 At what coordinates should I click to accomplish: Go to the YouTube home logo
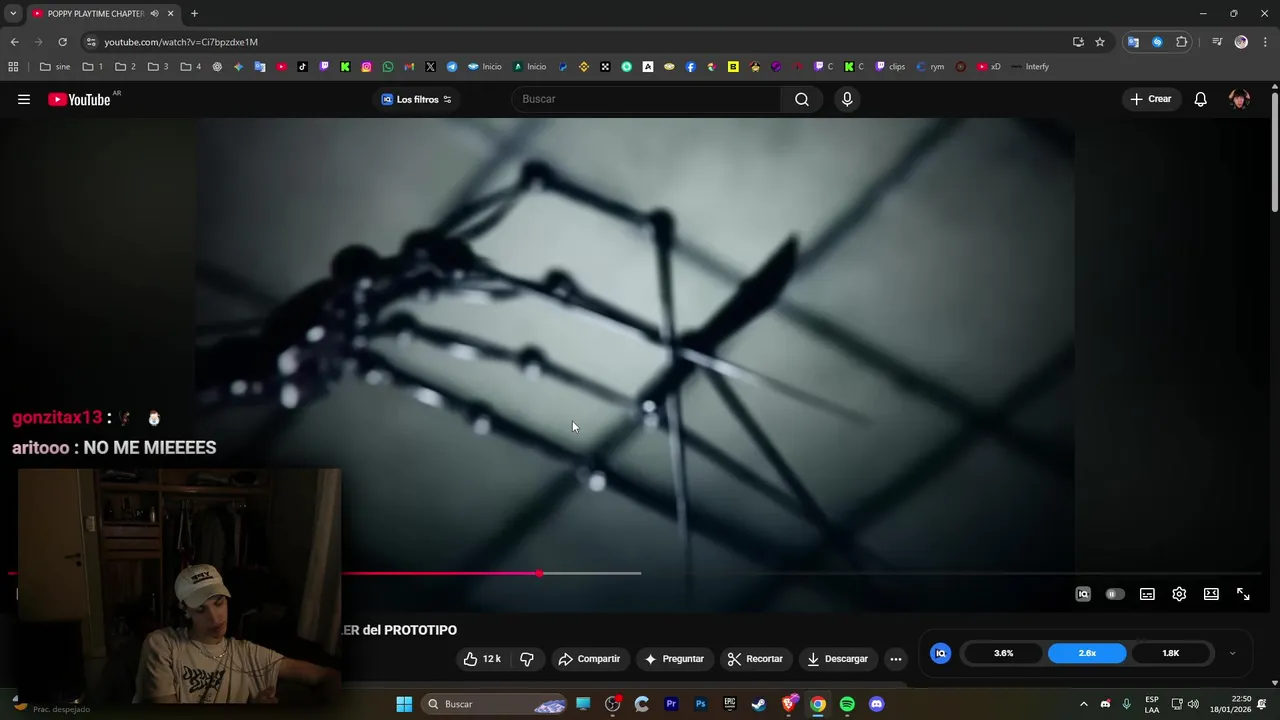(79, 99)
